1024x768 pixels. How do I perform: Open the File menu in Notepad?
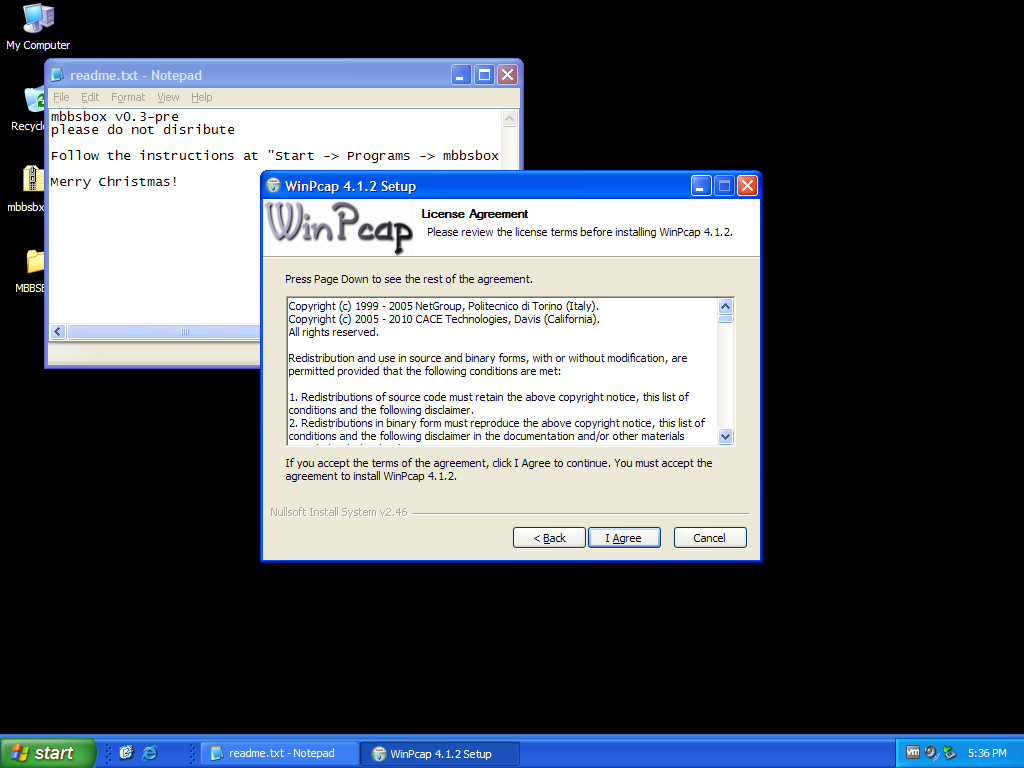tap(61, 97)
